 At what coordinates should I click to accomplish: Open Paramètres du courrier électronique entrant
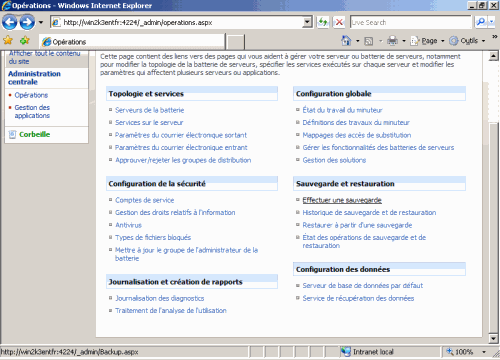click(181, 147)
